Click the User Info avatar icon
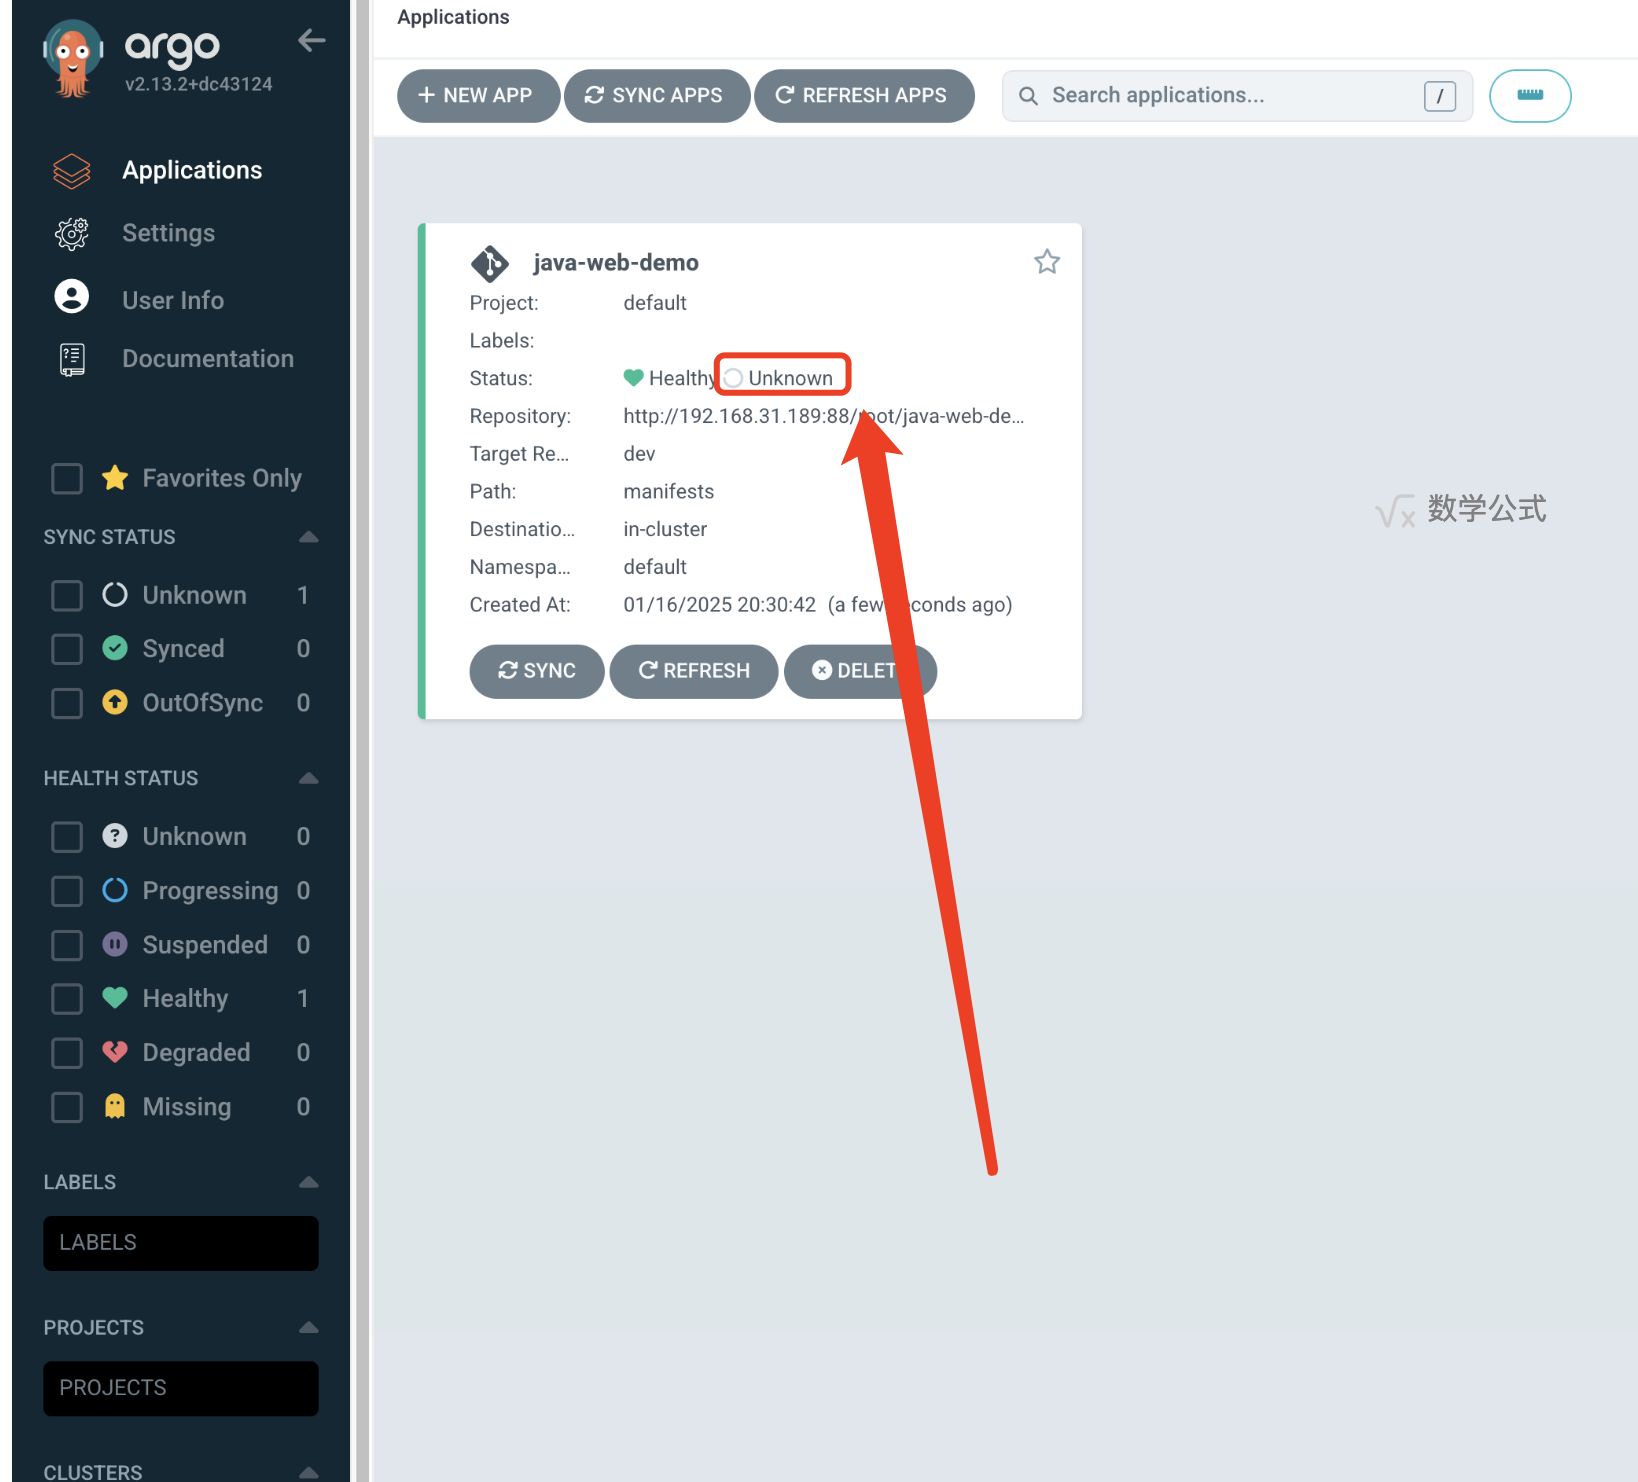The image size is (1638, 1482). [71, 297]
